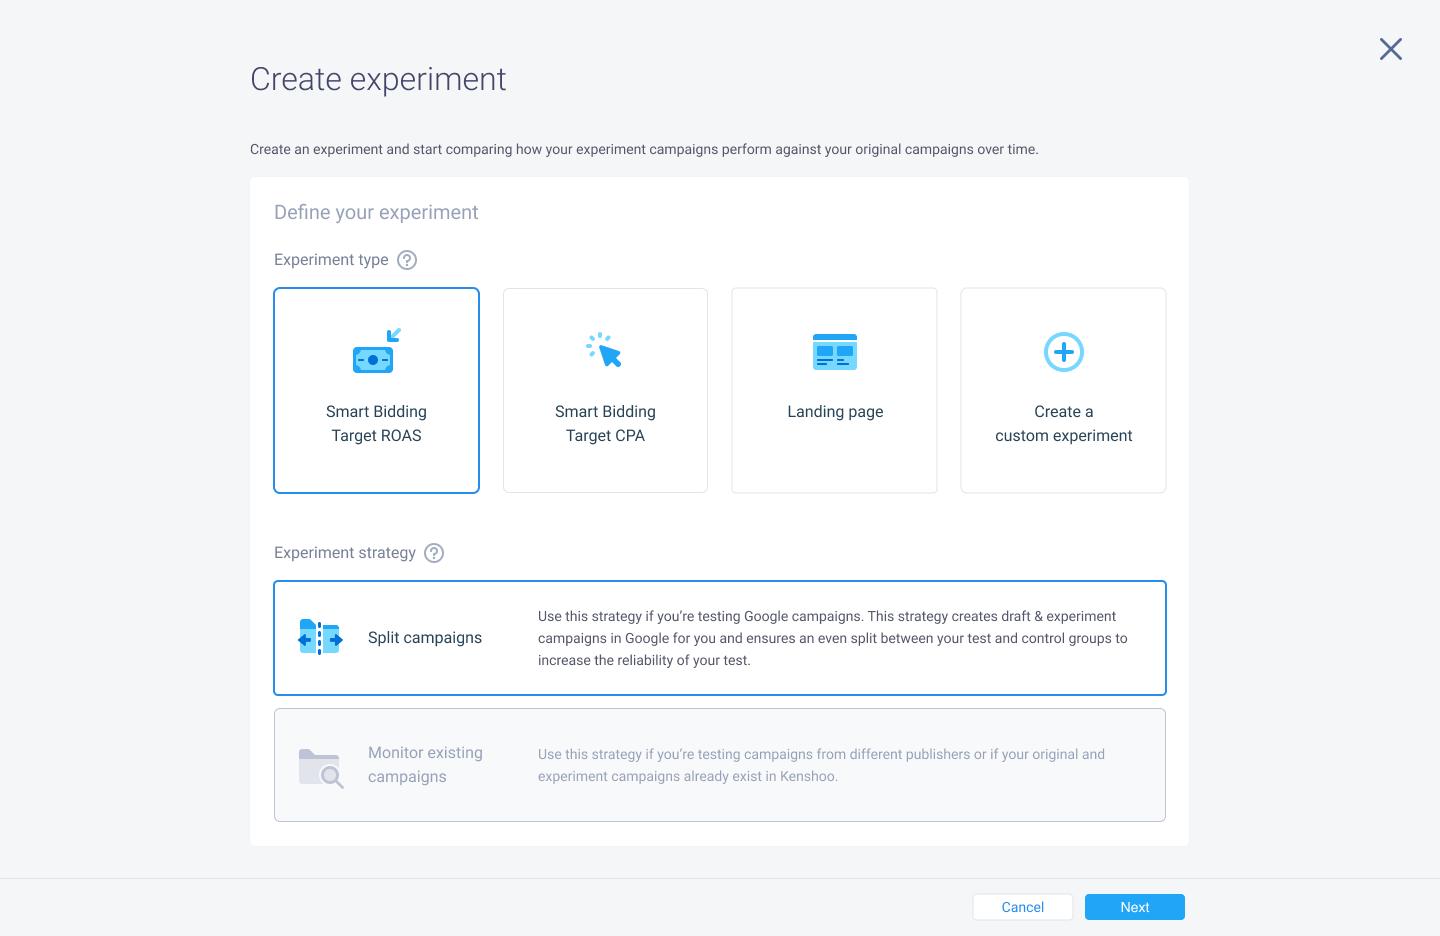This screenshot has width=1440, height=936.
Task: Close the Create experiment dialog
Action: 1391,49
